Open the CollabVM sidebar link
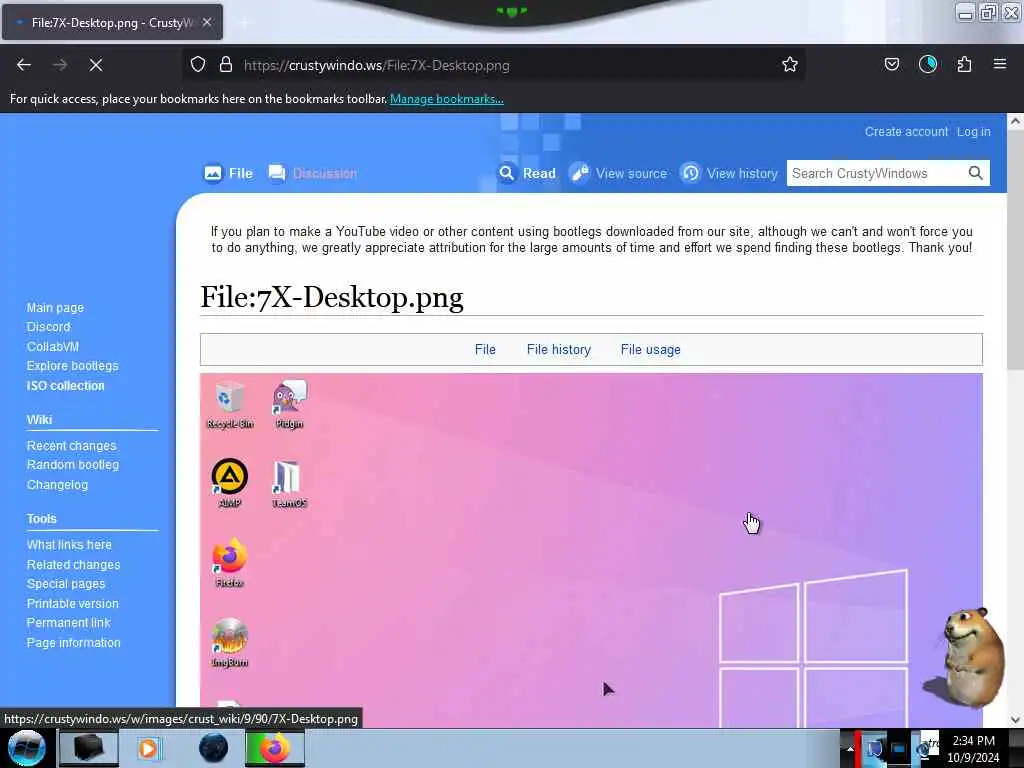The height and width of the screenshot is (768, 1024). [53, 347]
